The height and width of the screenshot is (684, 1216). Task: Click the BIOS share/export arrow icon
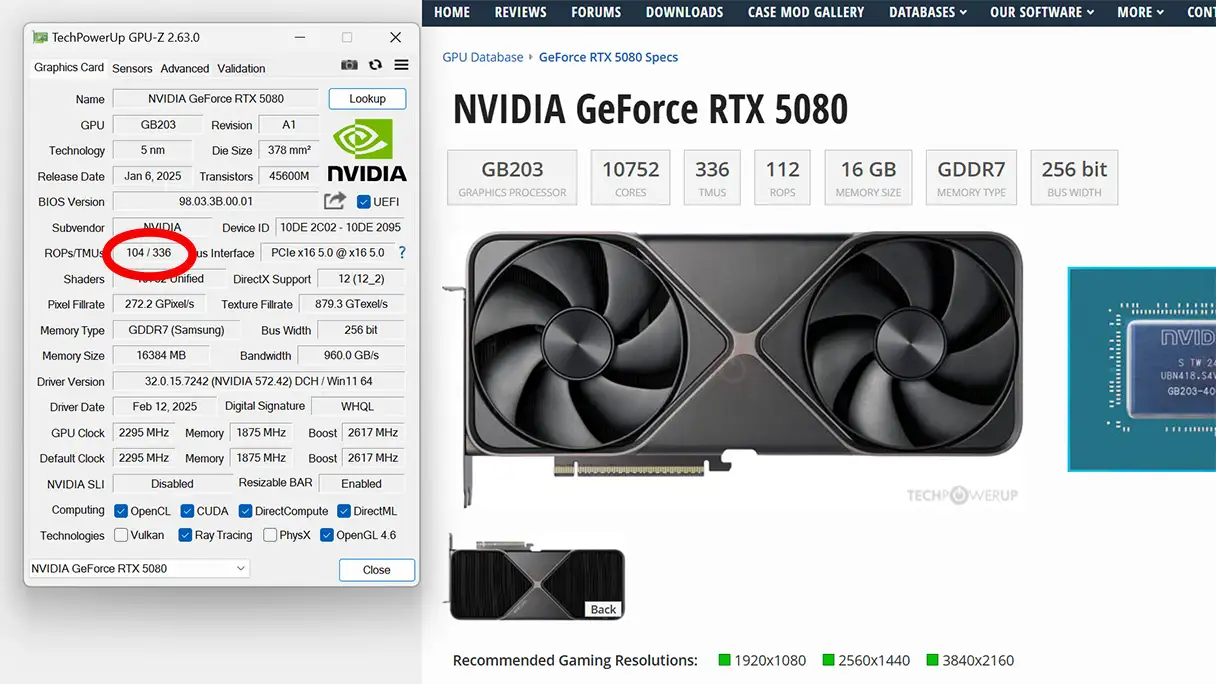[335, 201]
